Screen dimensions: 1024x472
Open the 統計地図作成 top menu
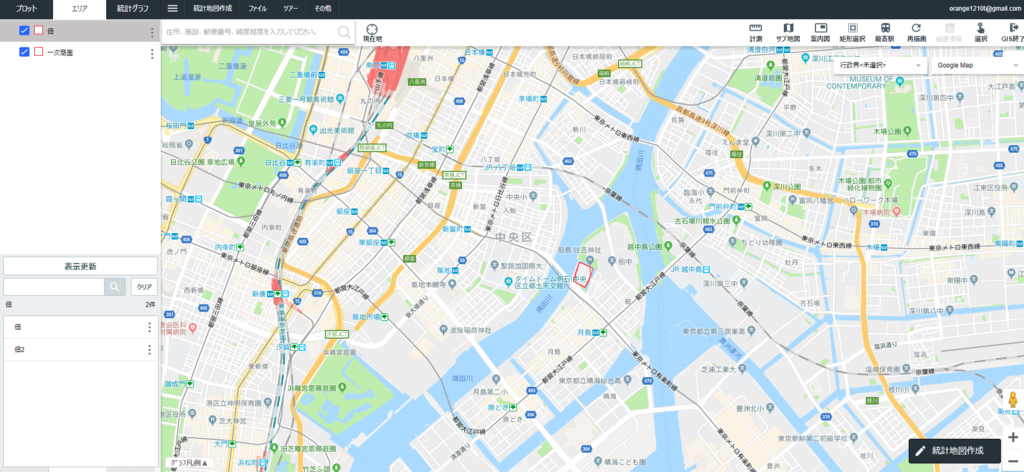pos(213,9)
